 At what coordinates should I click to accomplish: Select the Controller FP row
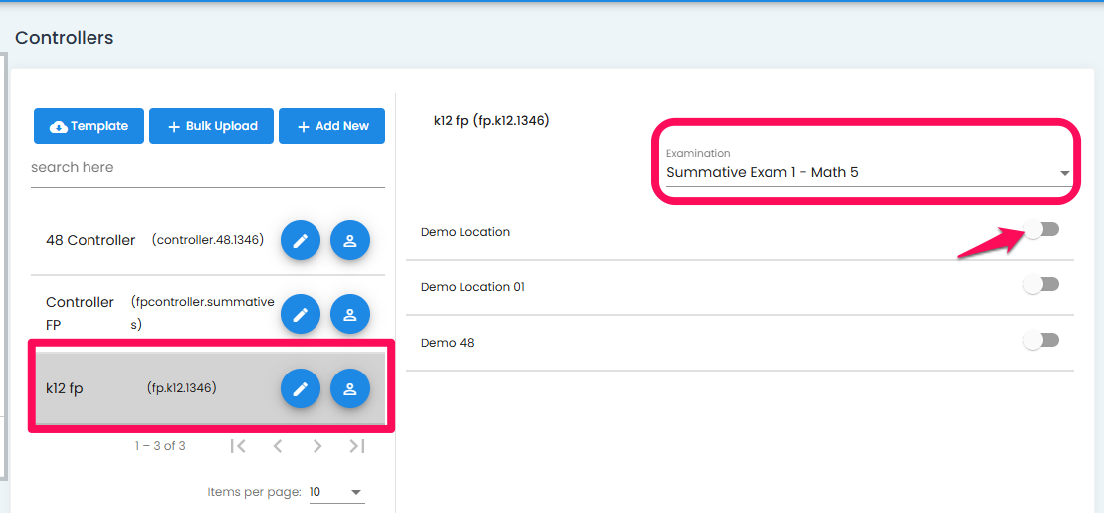[x=208, y=314]
